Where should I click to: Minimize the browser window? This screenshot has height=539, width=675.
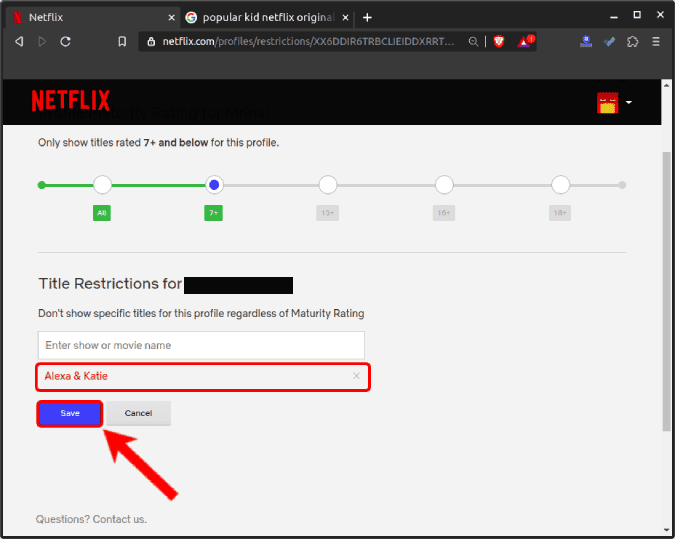tap(614, 17)
